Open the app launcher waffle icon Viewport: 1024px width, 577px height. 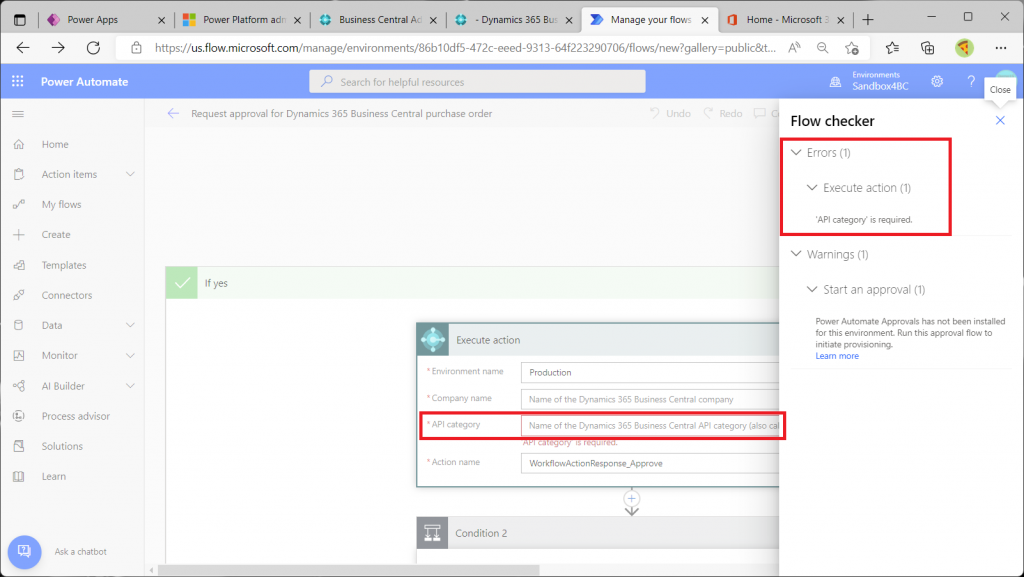18,82
